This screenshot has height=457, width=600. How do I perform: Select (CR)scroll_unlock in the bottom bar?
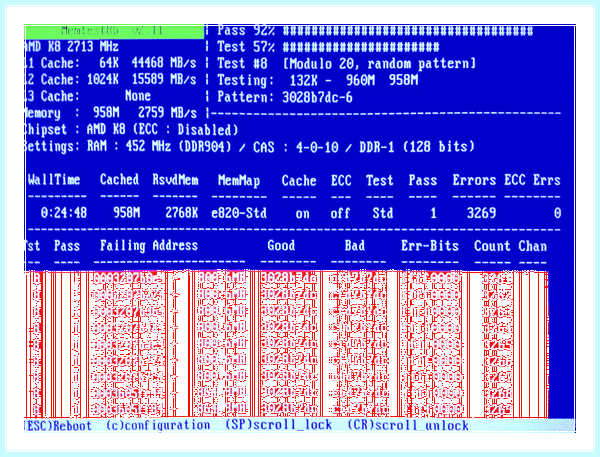(x=408, y=425)
